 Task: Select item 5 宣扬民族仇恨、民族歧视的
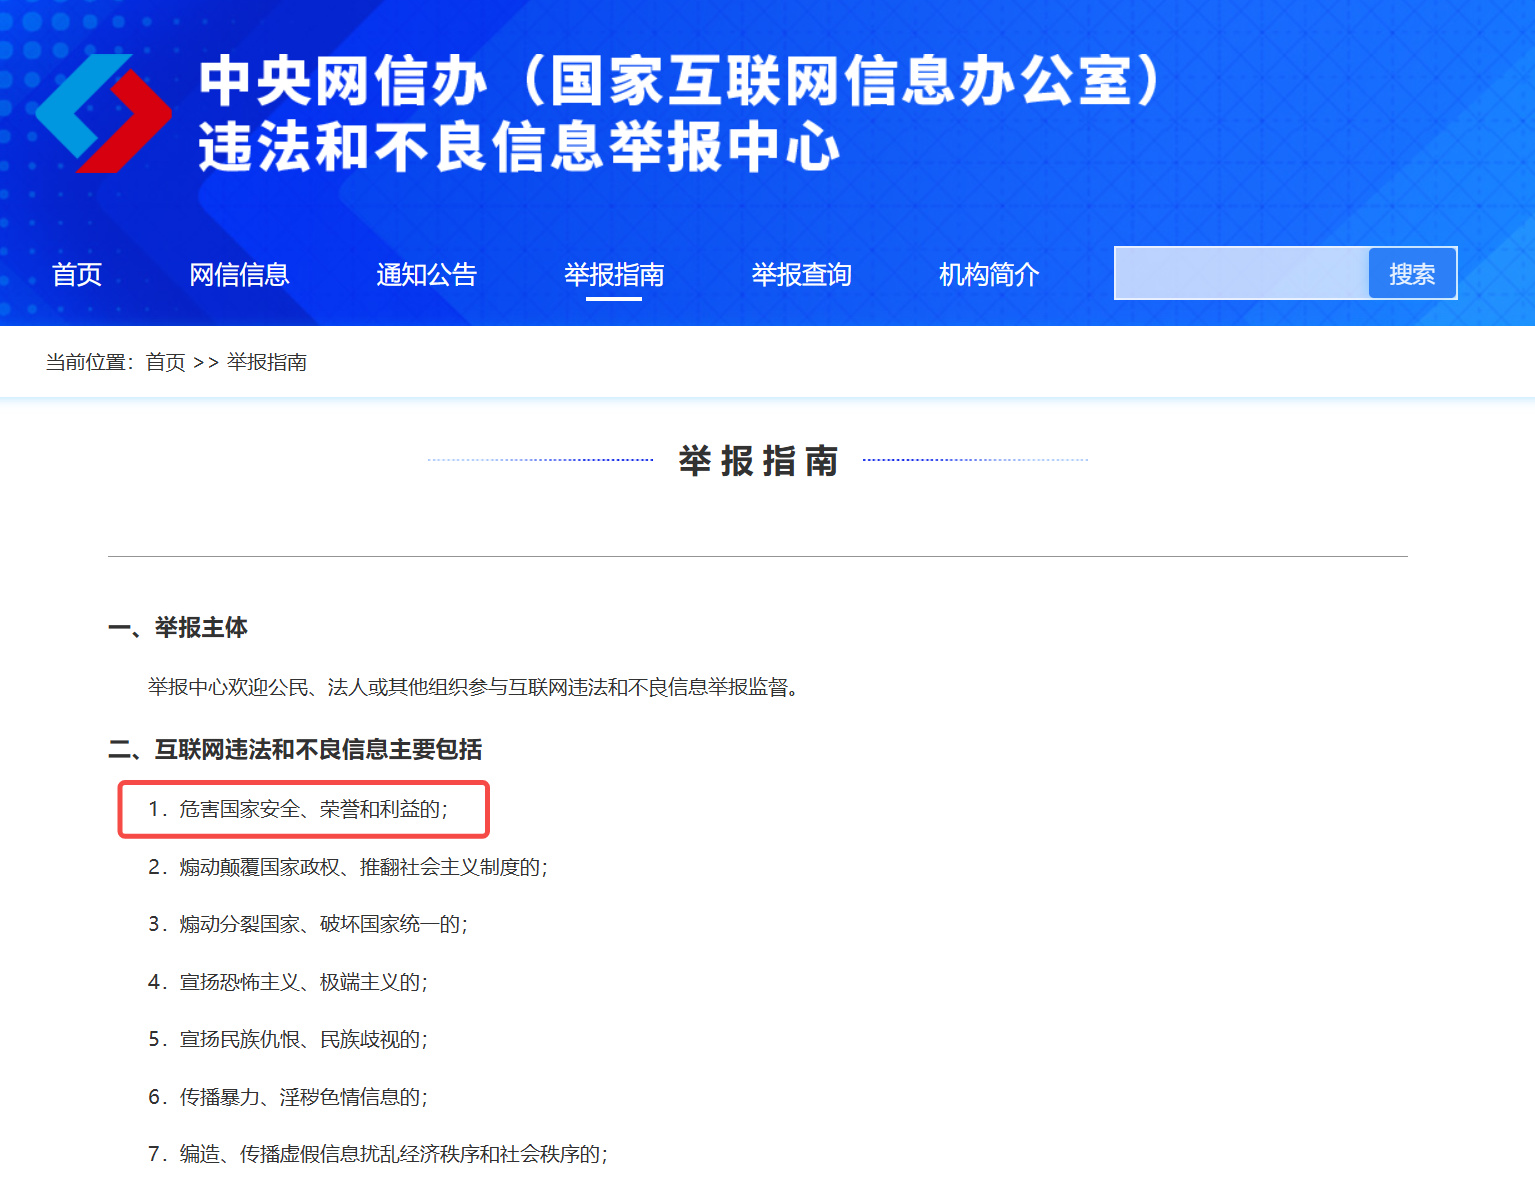288,1039
